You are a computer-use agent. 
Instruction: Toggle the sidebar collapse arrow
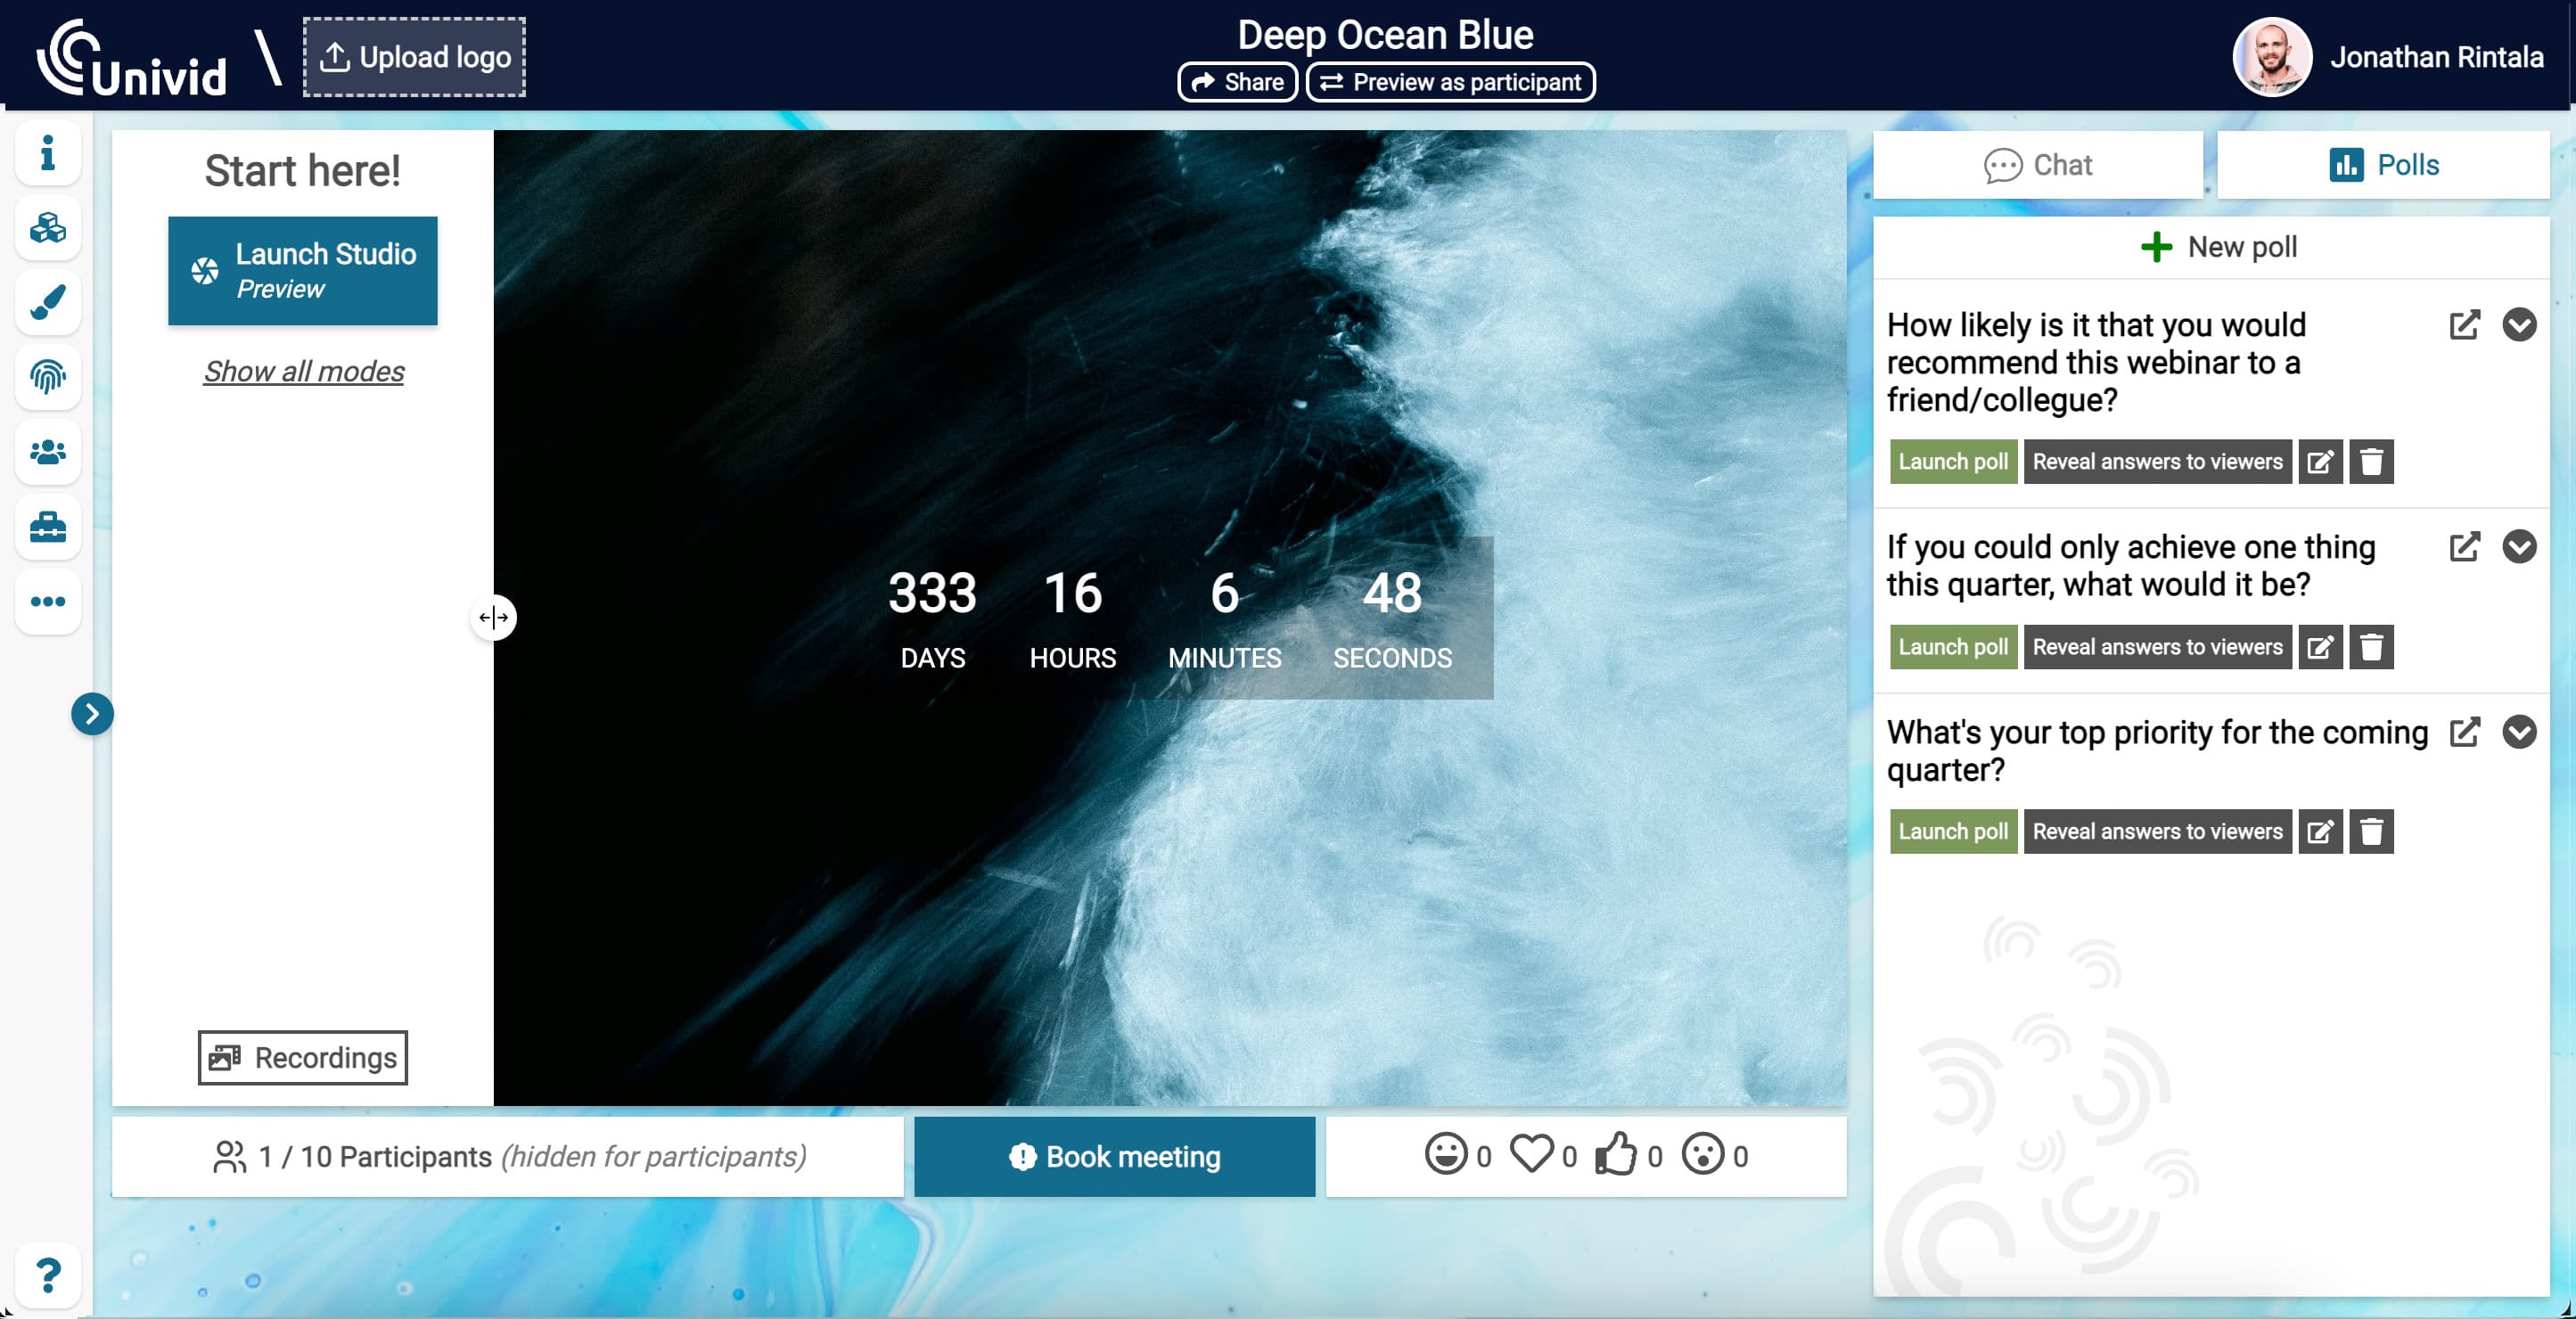[93, 713]
